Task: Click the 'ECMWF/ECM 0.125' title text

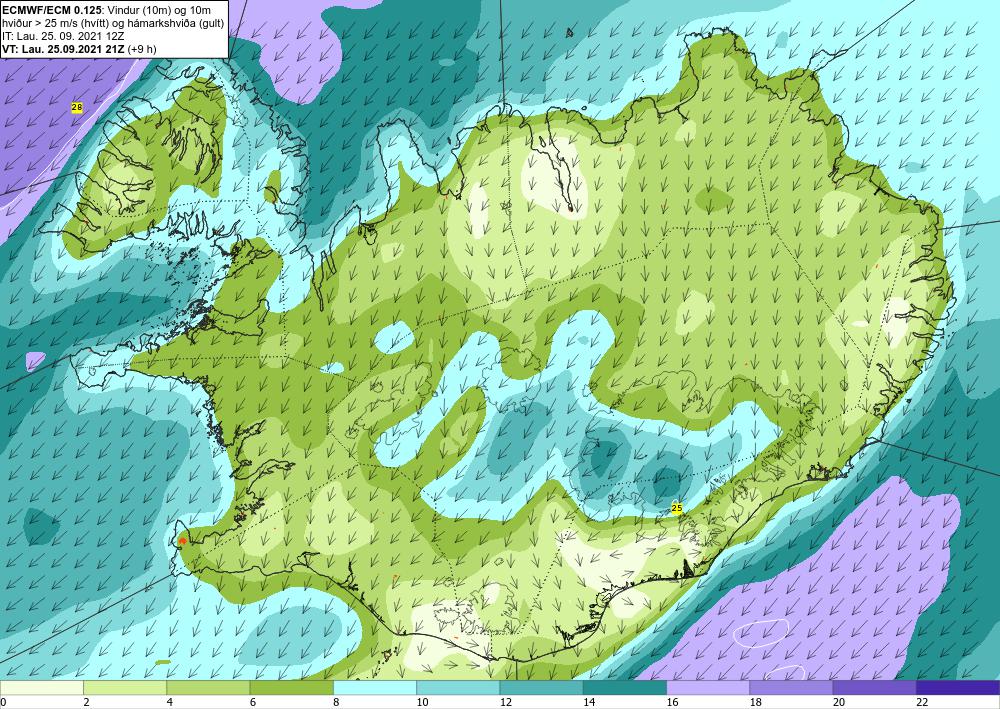Action: (x=52, y=10)
